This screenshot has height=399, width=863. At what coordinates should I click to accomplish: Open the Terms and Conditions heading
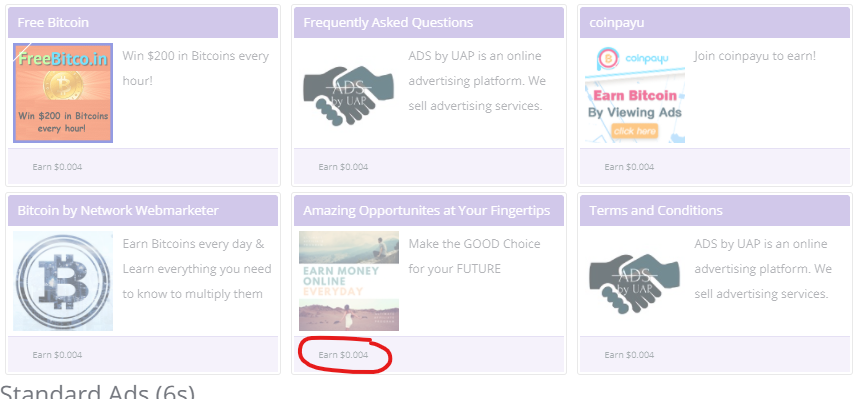(x=656, y=211)
